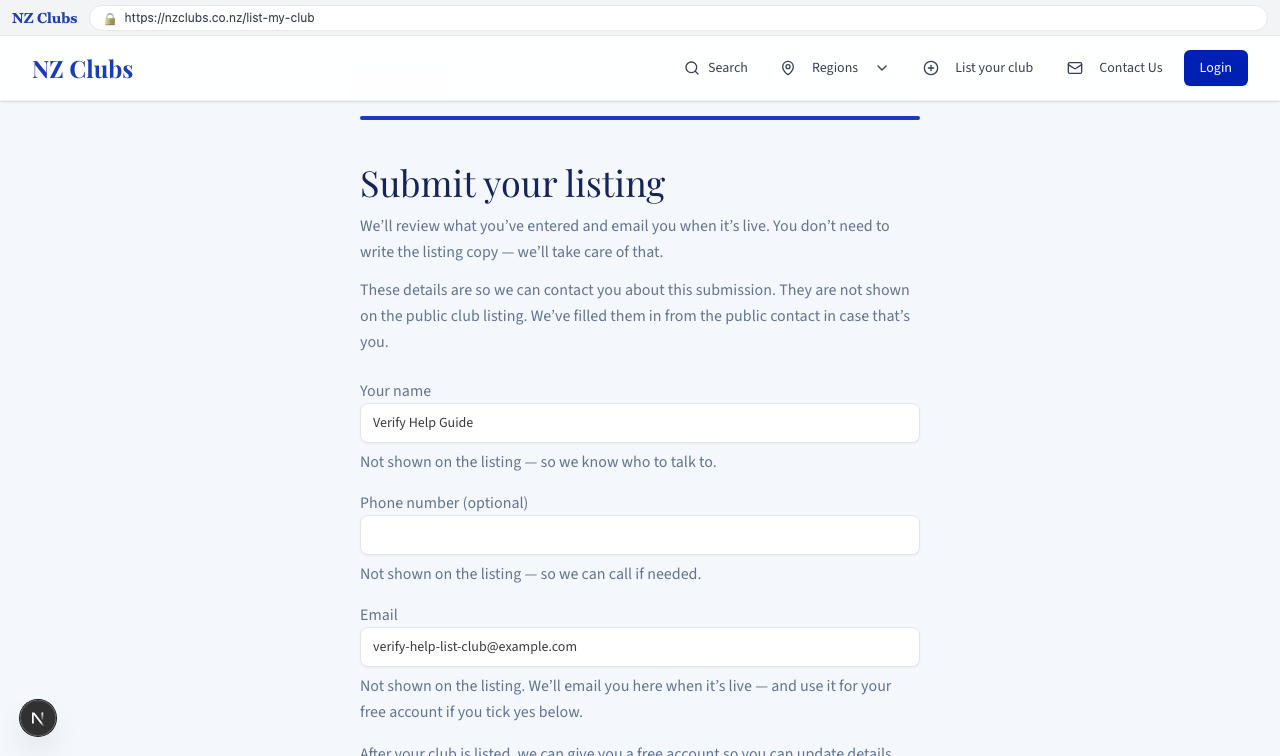Click the Next.js dev tools badge
The width and height of the screenshot is (1280, 756).
pyautogui.click(x=38, y=718)
